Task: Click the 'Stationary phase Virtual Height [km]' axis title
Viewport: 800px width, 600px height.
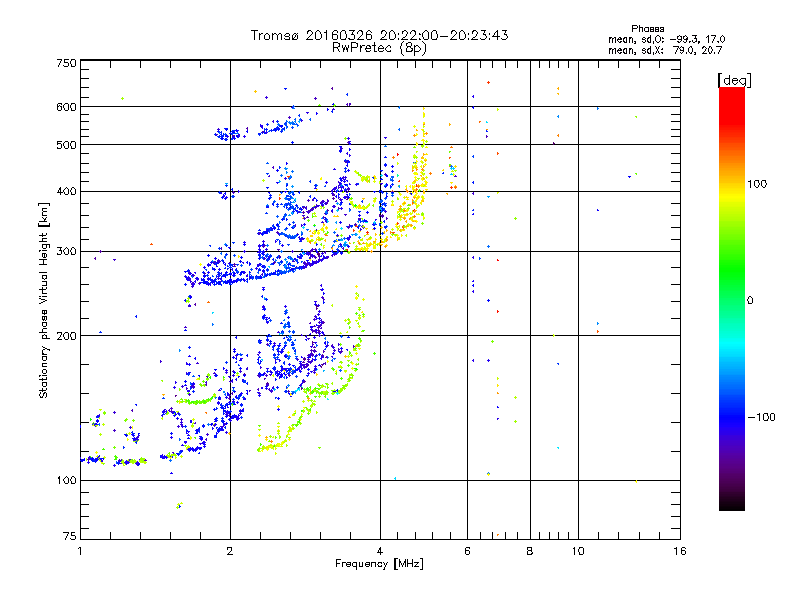Action: [44, 301]
